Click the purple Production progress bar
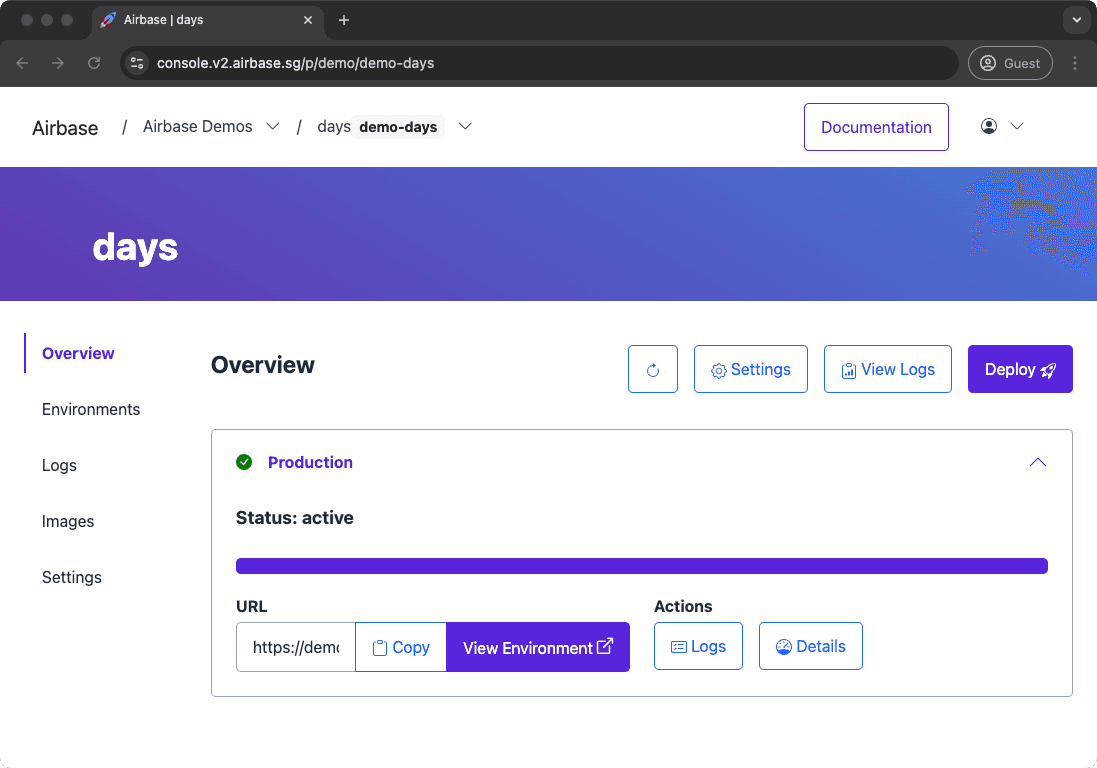 (x=641, y=565)
